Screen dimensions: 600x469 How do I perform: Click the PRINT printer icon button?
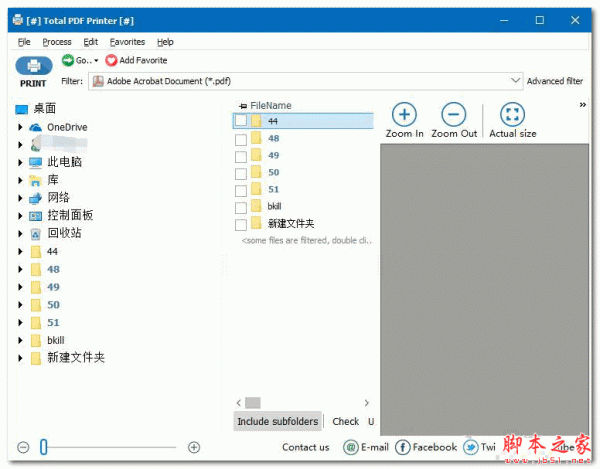tap(34, 66)
